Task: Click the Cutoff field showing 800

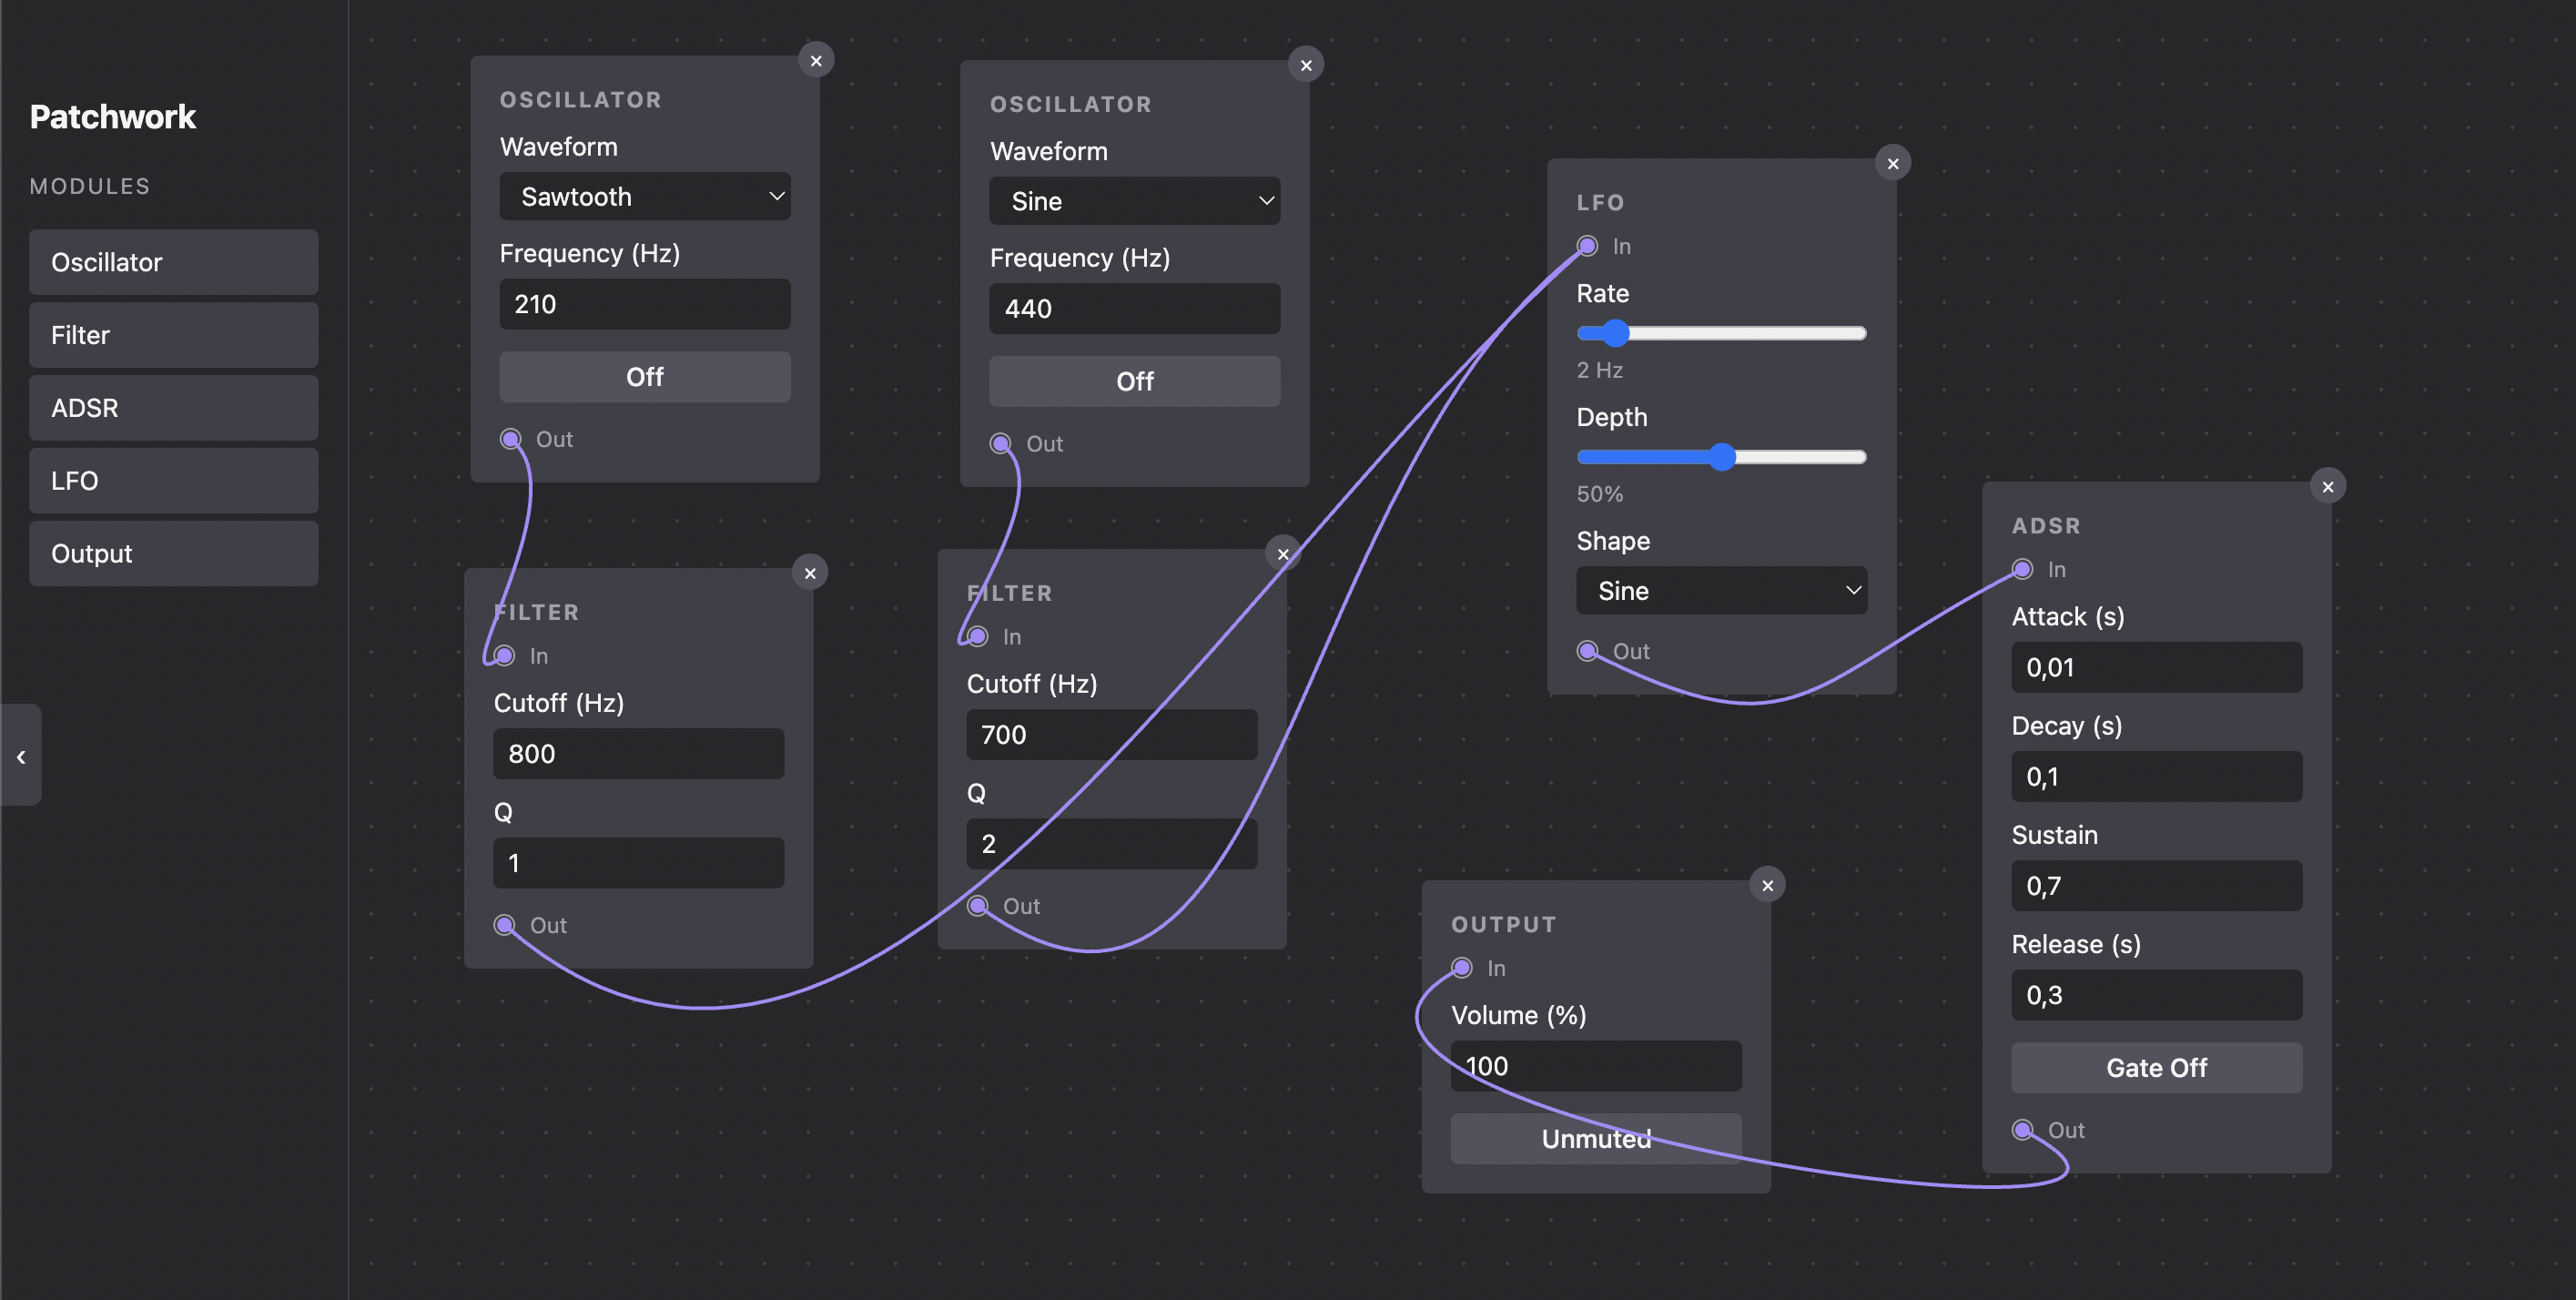Action: point(638,753)
